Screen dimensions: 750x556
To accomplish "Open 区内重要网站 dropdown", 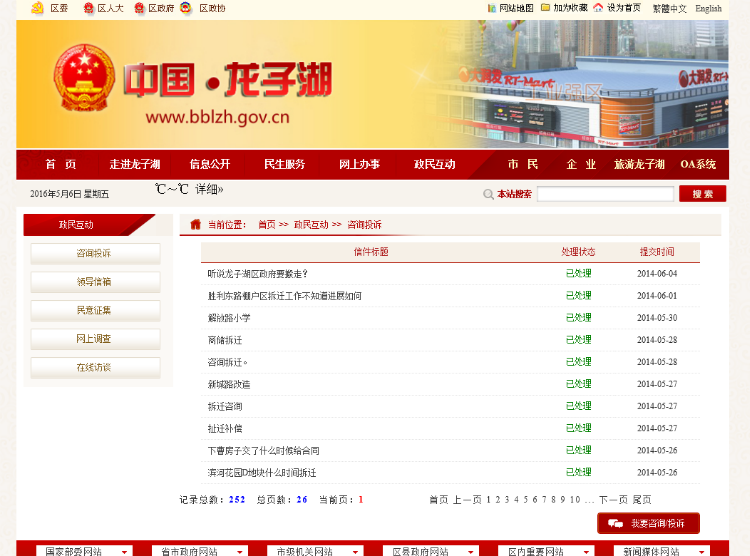I will [x=546, y=551].
